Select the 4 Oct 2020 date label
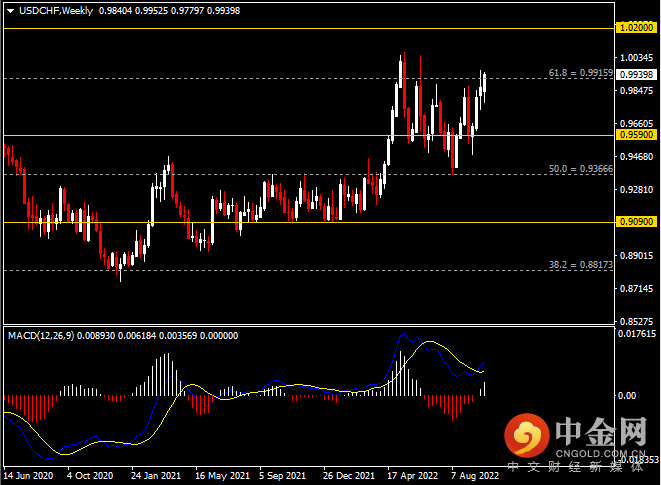Image resolution: width=661 pixels, height=485 pixels. coord(90,476)
